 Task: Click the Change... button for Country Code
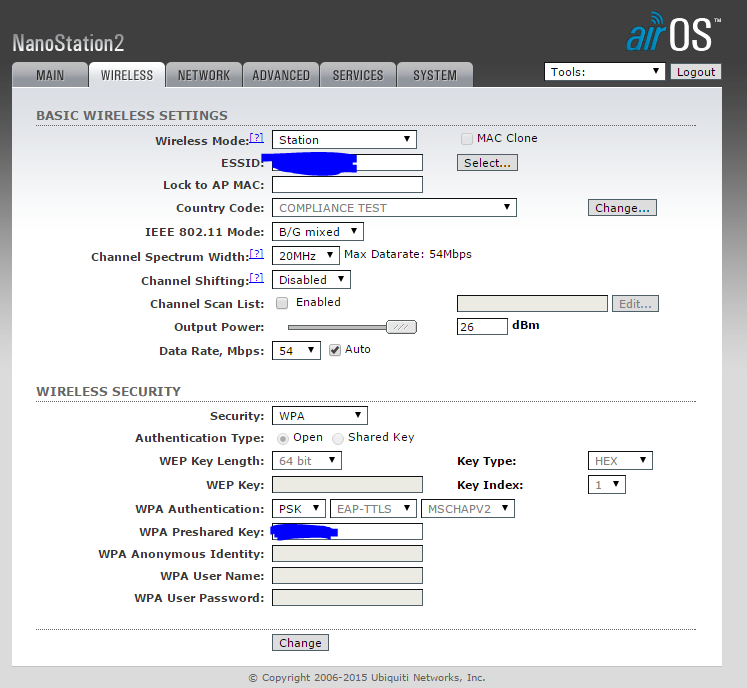[x=622, y=208]
